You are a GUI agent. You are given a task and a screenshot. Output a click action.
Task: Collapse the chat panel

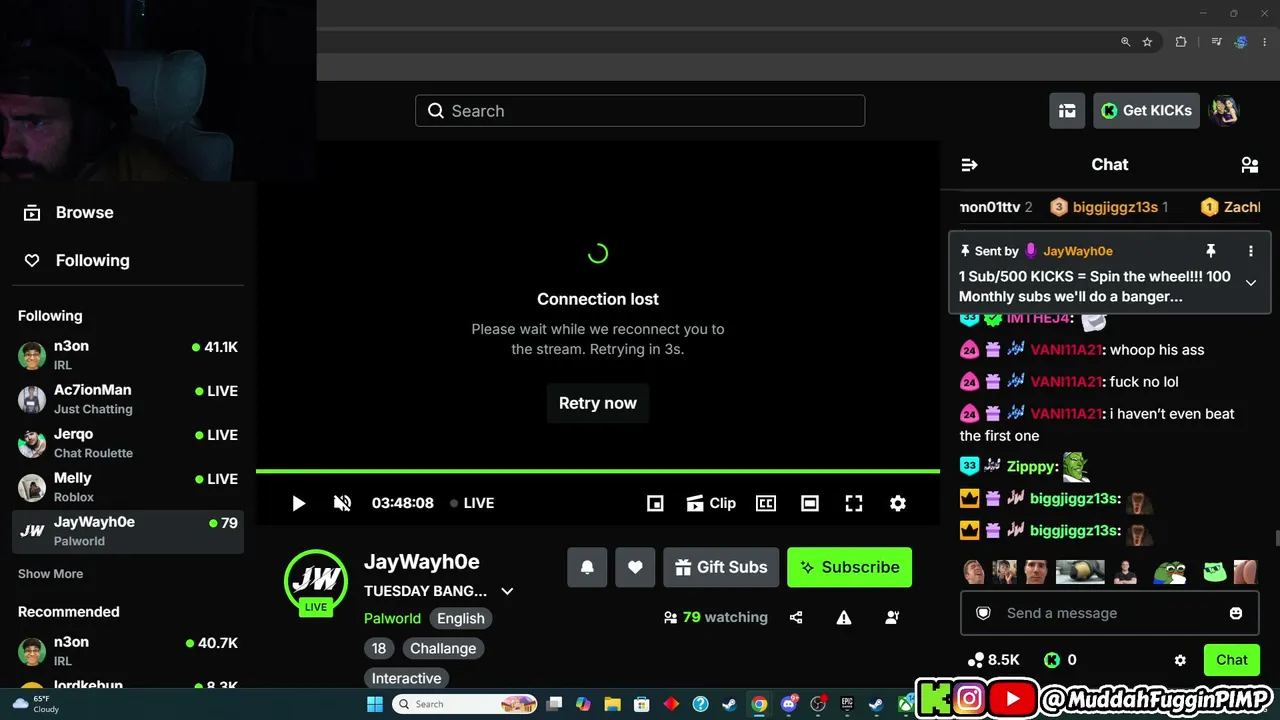click(x=969, y=165)
